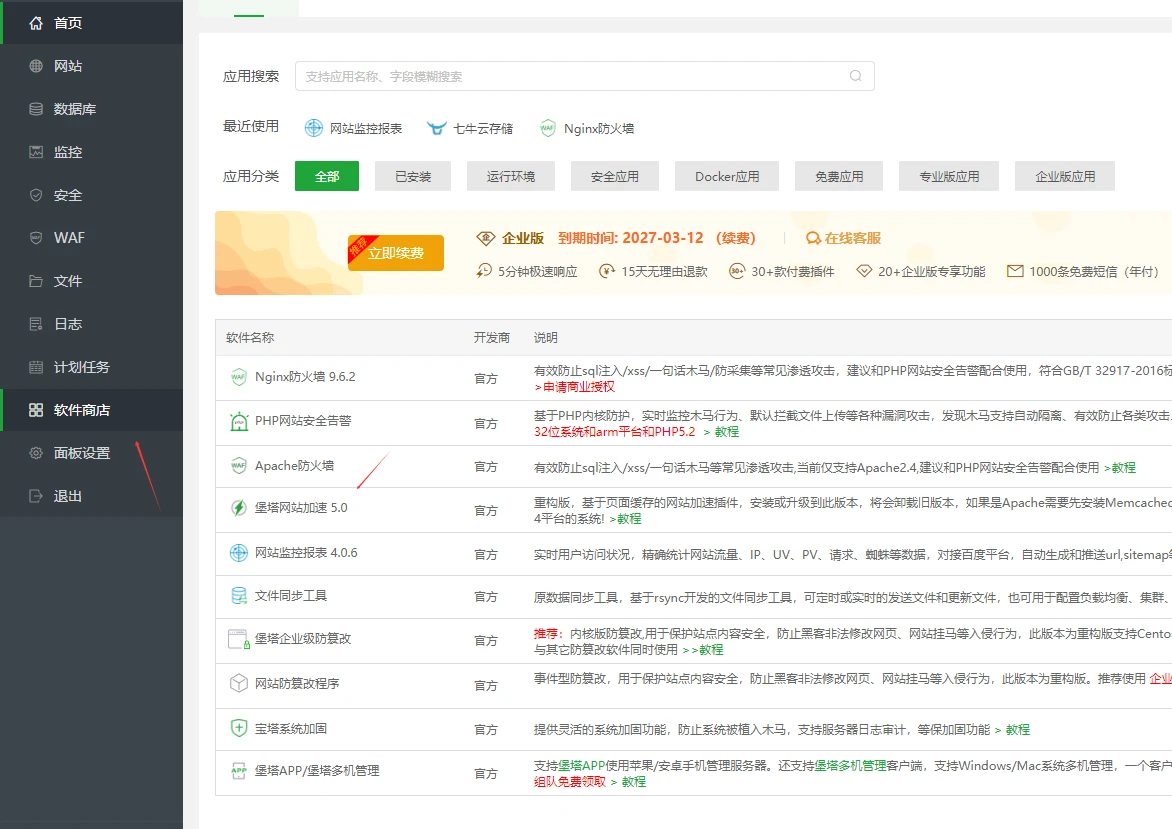The image size is (1172, 829).
Task: Open 教程 link in PHP网站安全告警 row
Action: tap(727, 431)
